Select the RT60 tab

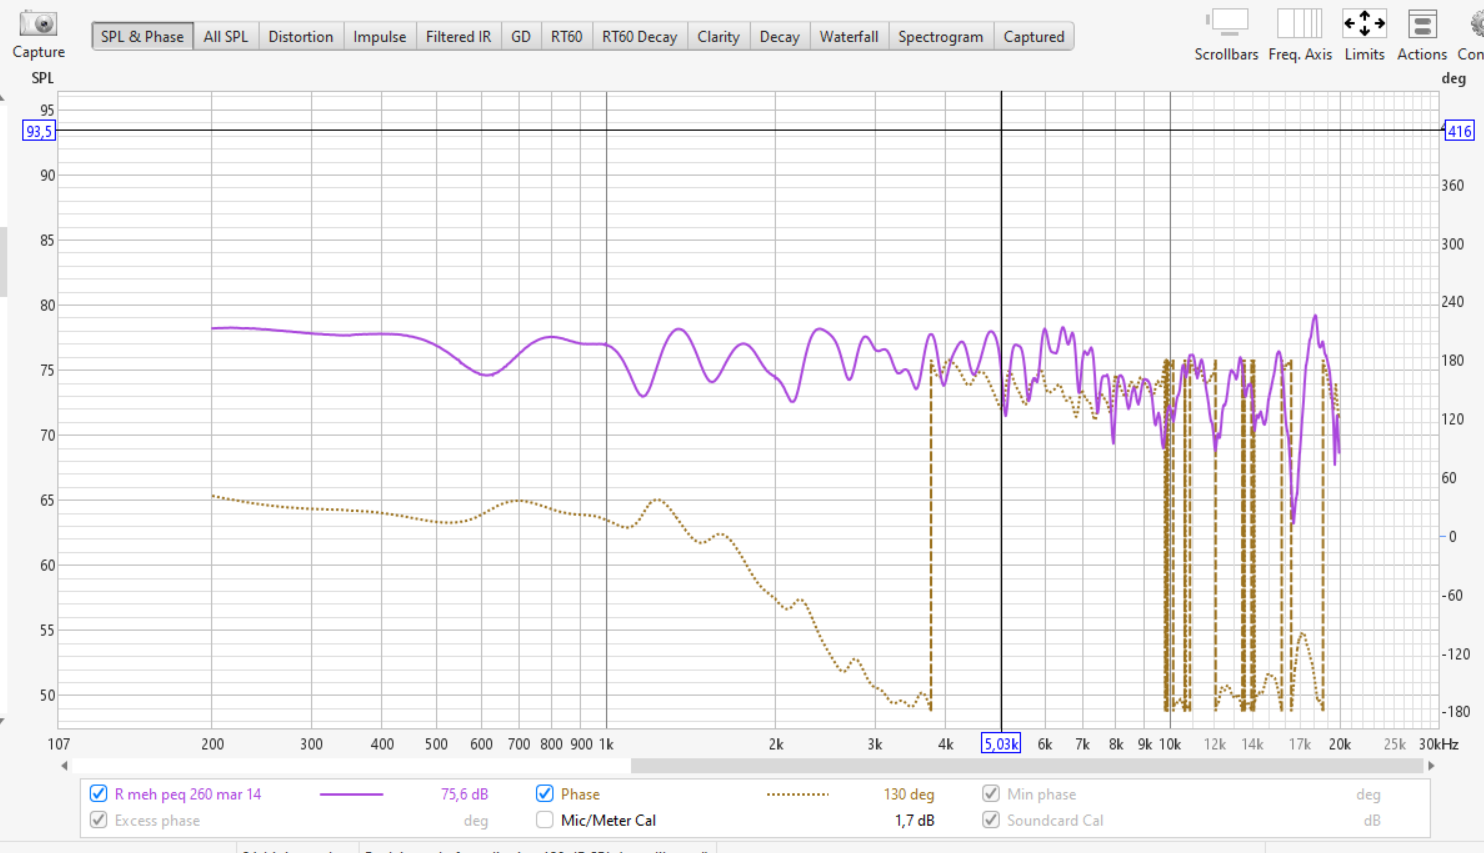click(566, 36)
